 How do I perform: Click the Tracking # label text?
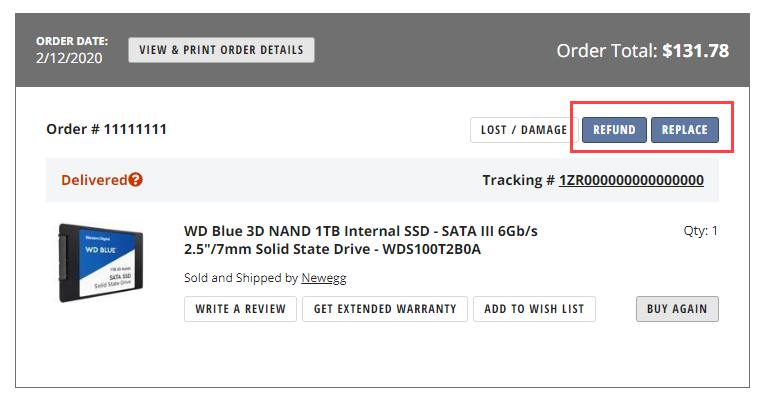point(519,180)
